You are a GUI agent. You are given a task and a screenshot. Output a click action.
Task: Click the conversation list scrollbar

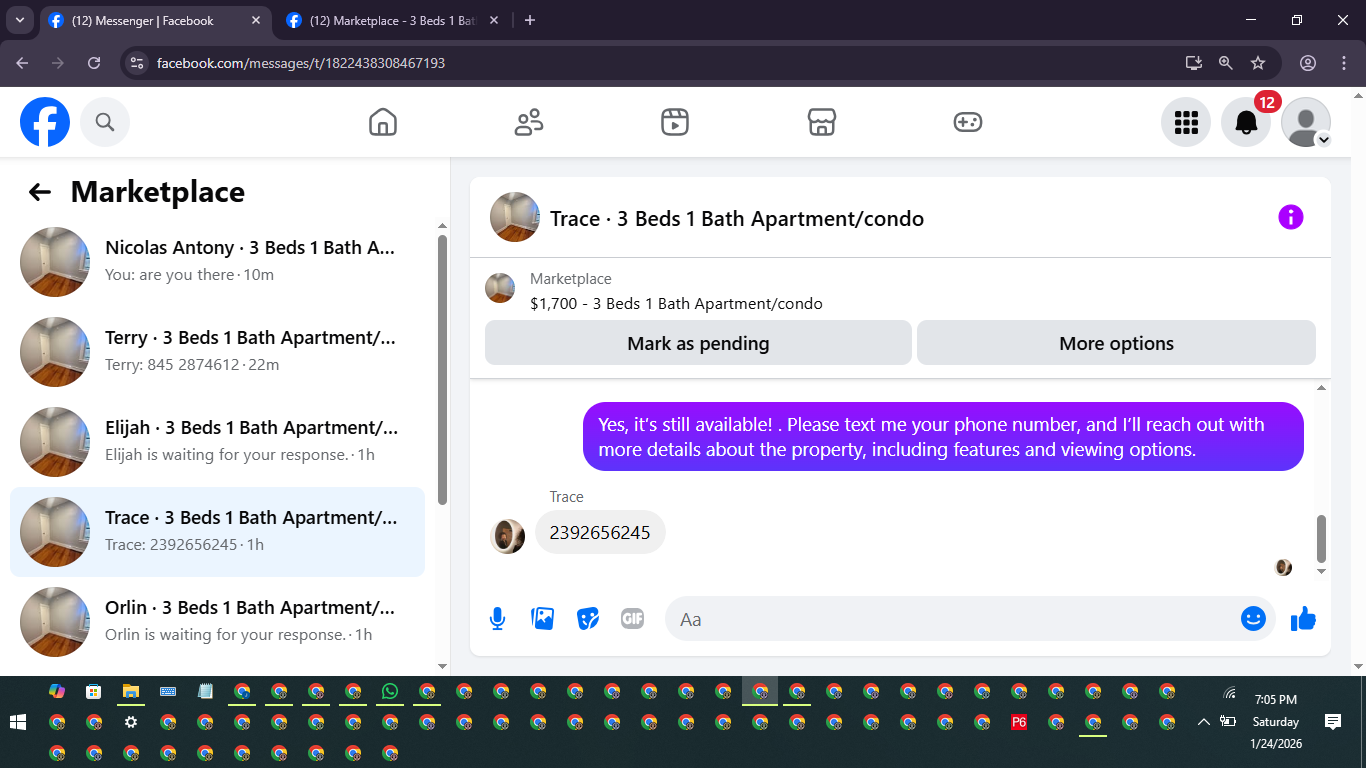tap(443, 370)
